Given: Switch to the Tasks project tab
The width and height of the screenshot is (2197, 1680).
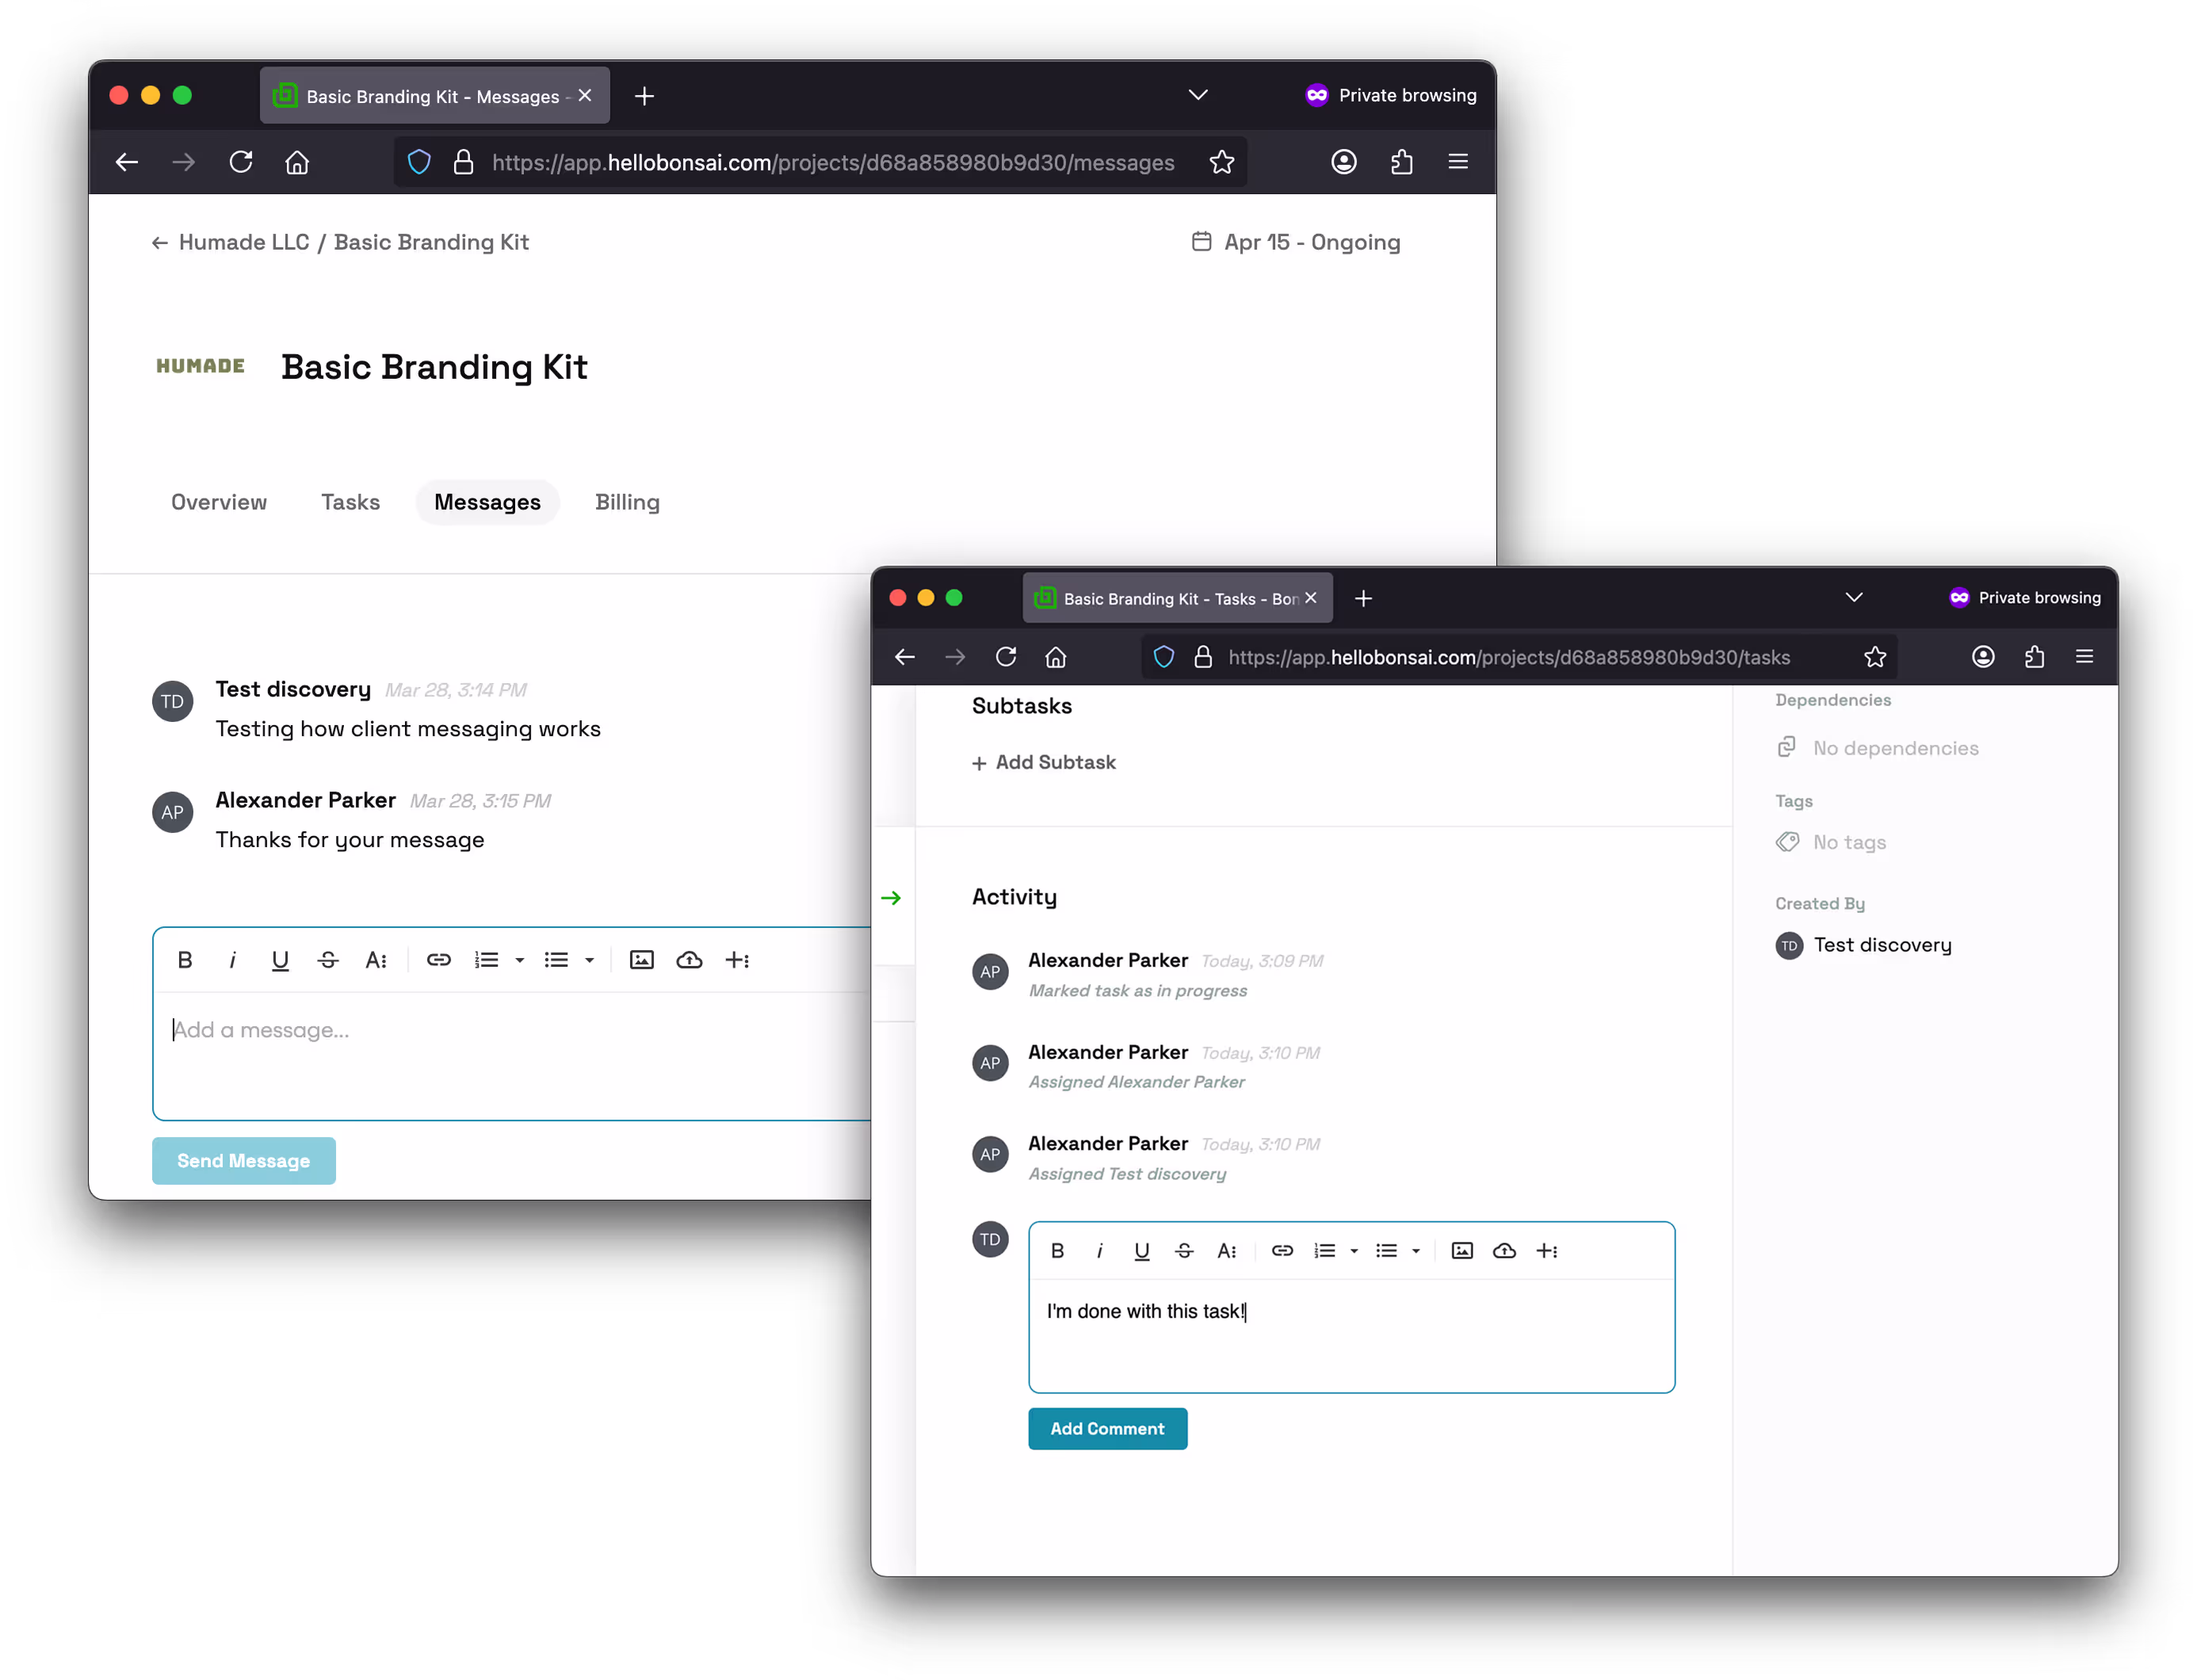Looking at the screenshot, I should pyautogui.click(x=350, y=502).
